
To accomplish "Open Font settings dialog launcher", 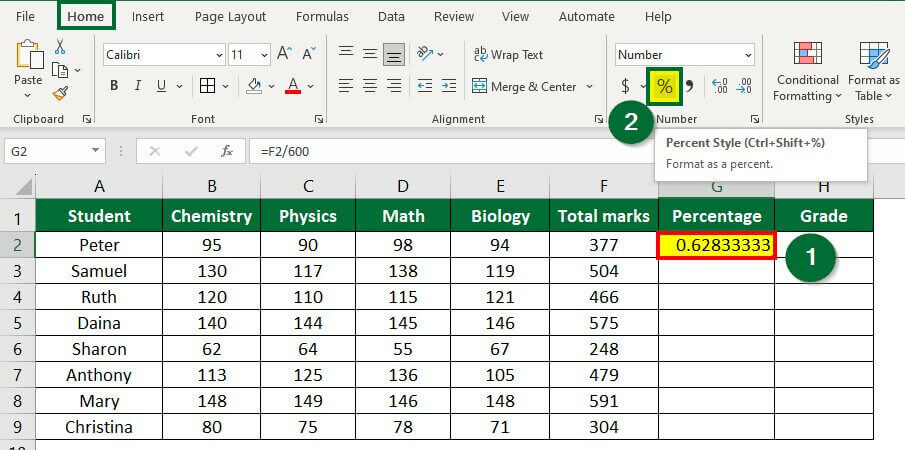I will click(319, 119).
